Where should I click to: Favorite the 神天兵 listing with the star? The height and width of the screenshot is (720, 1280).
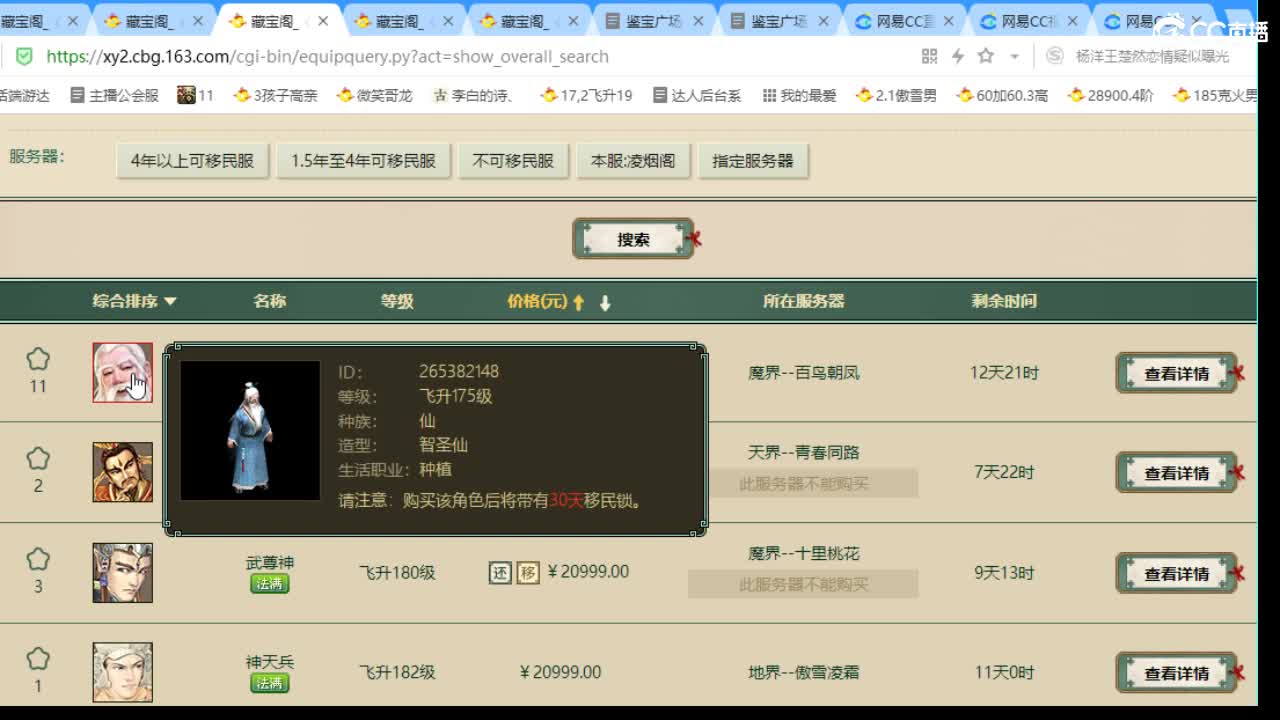(38, 659)
